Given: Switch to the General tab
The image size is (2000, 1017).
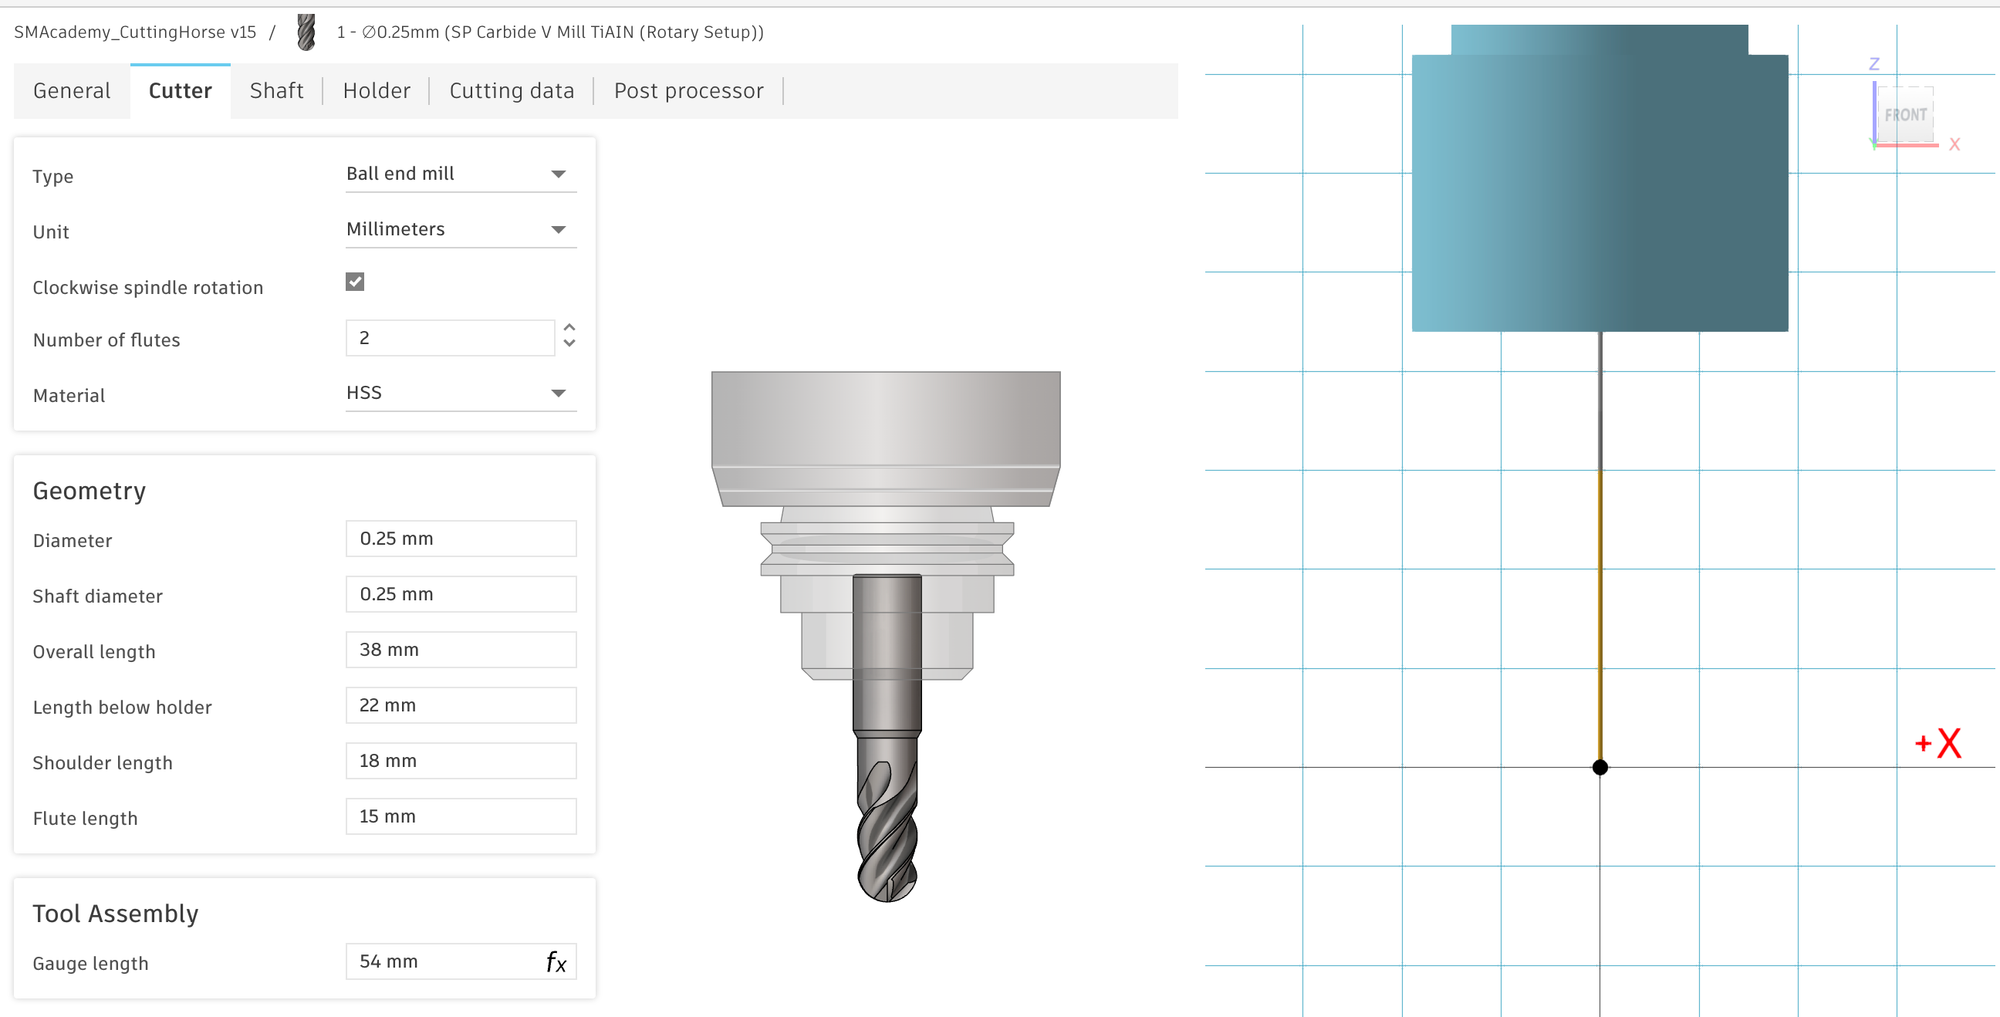Looking at the screenshot, I should (72, 91).
